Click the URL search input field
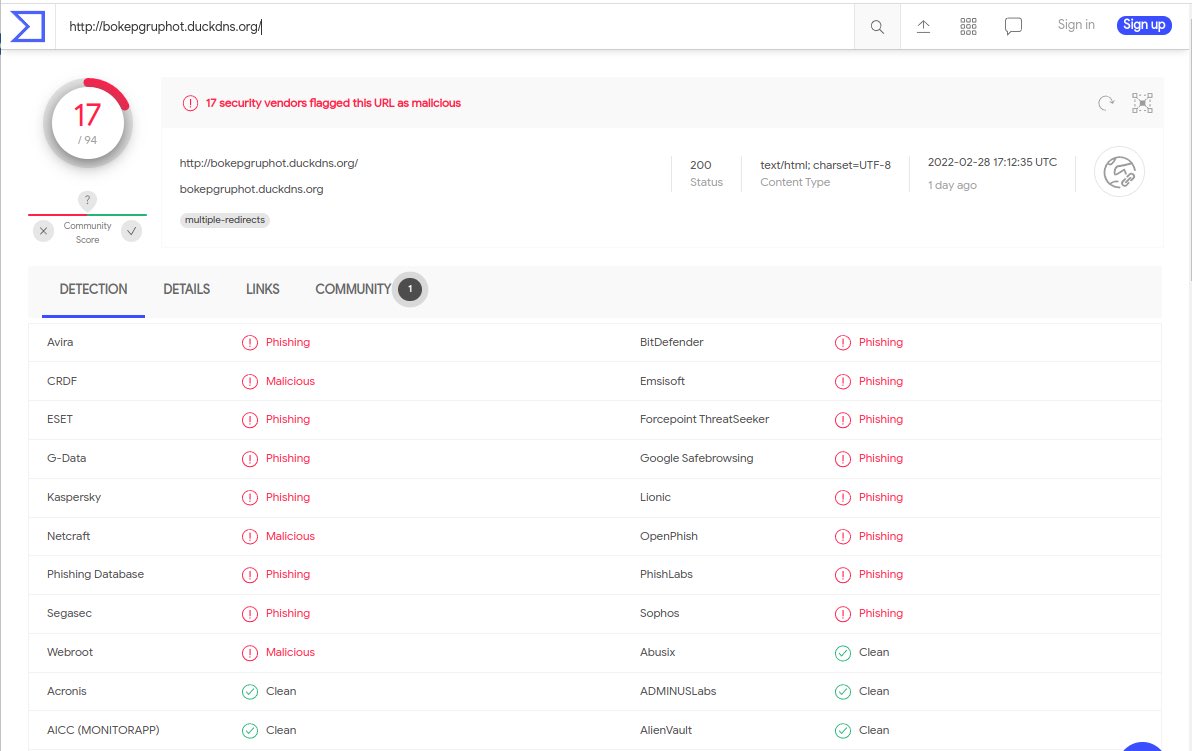Image resolution: width=1192 pixels, height=751 pixels. 455,27
